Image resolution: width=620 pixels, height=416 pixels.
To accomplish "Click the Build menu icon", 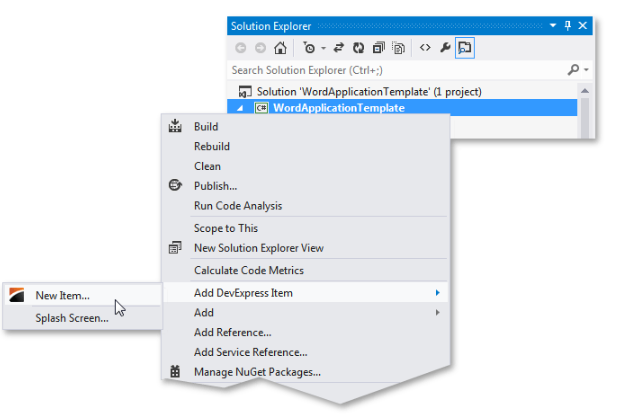I will click(x=175, y=126).
